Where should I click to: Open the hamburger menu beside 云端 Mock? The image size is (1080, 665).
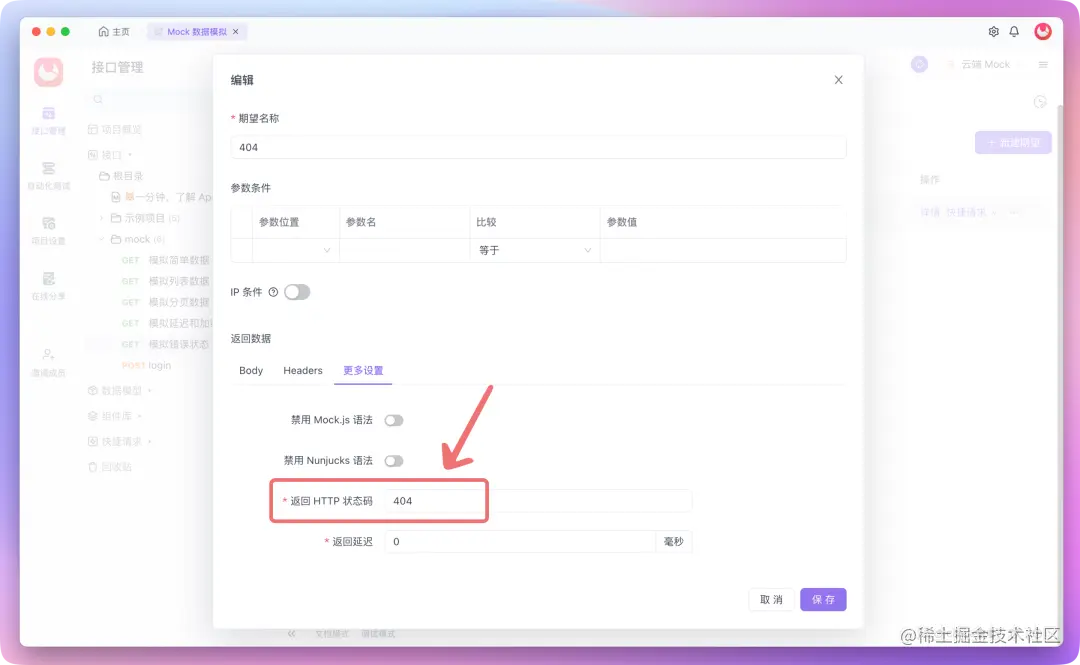[1043, 64]
